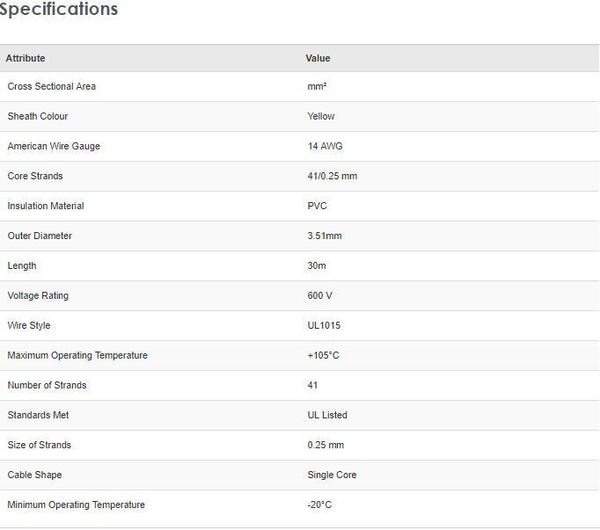Select the American Wire Gauge label

coord(54,146)
